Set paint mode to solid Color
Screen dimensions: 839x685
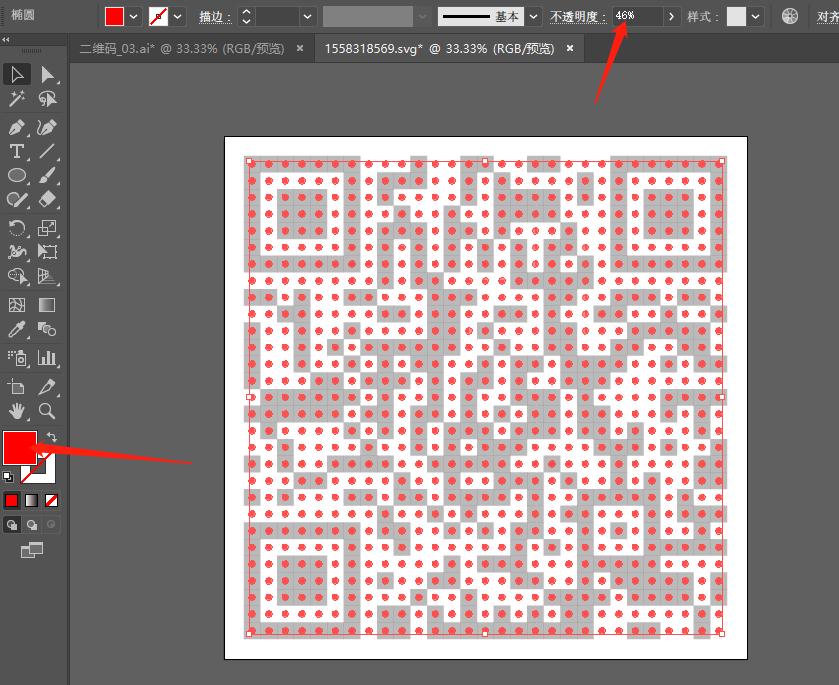coord(11,500)
